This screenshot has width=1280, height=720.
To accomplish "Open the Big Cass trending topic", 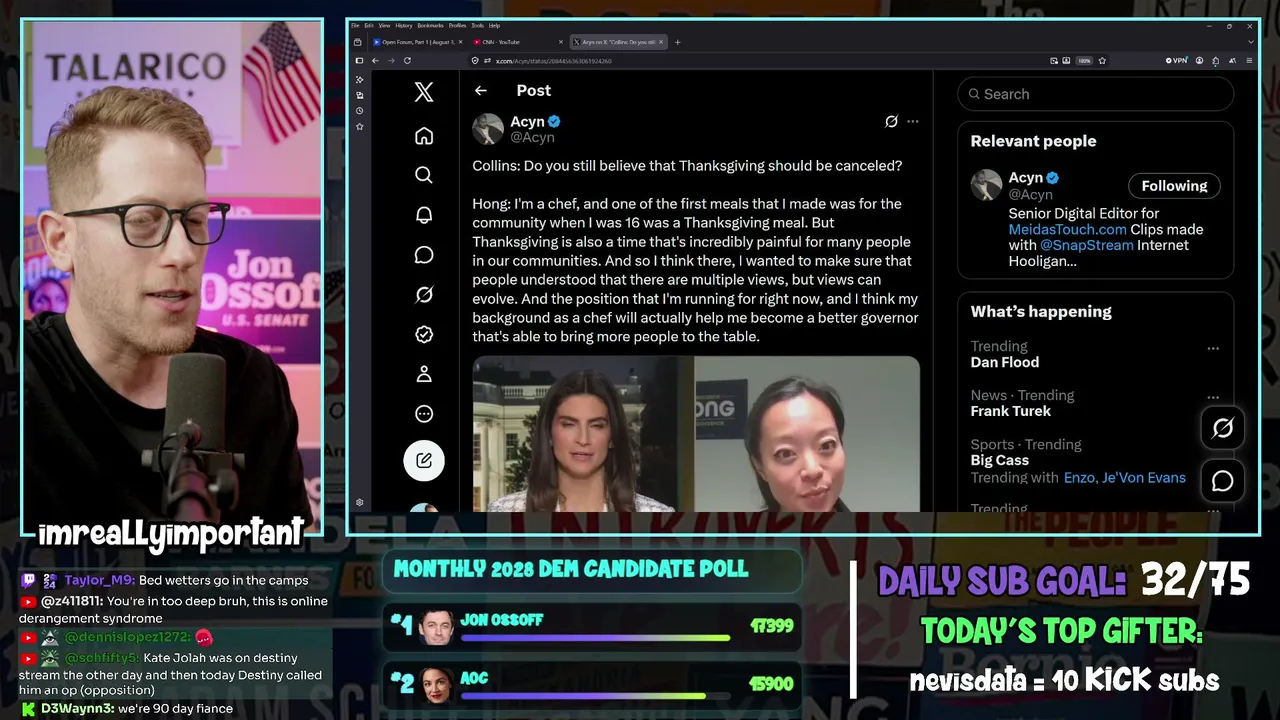I will click(x=999, y=460).
